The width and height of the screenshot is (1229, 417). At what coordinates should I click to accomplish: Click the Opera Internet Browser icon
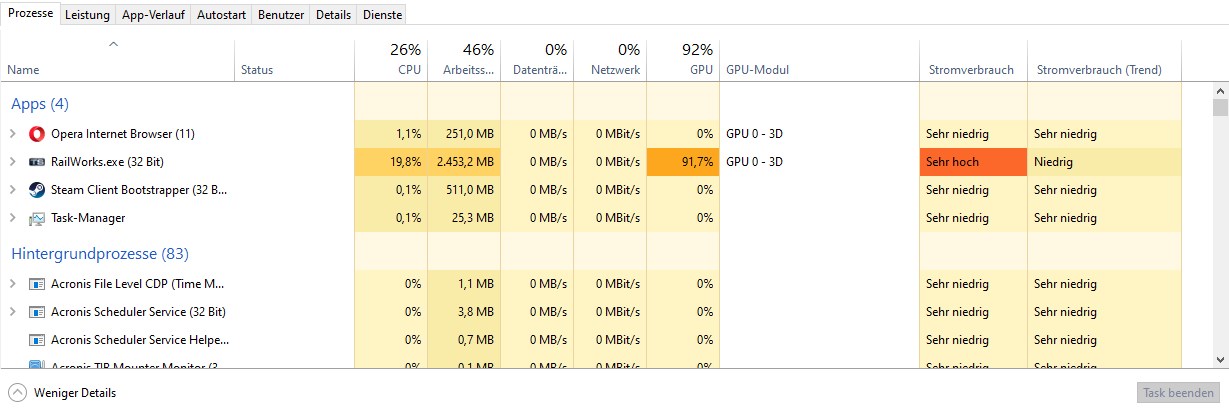pos(37,134)
